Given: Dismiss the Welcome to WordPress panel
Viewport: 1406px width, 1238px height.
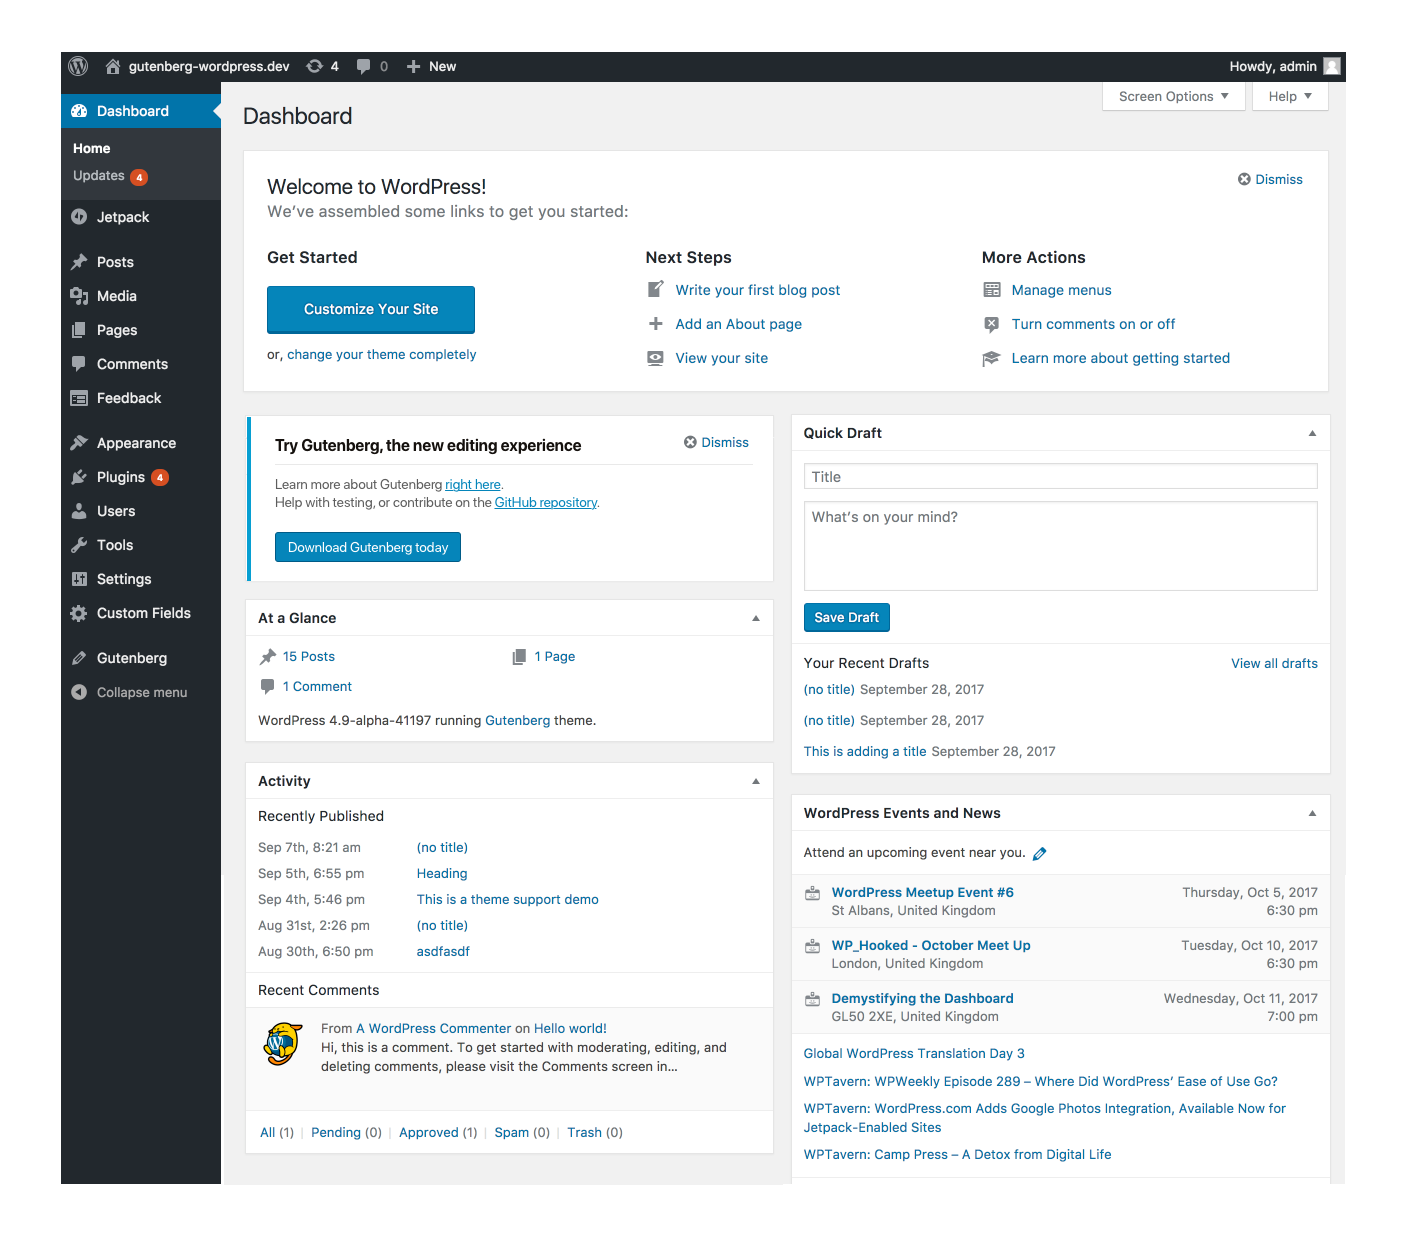Looking at the screenshot, I should pyautogui.click(x=1270, y=180).
